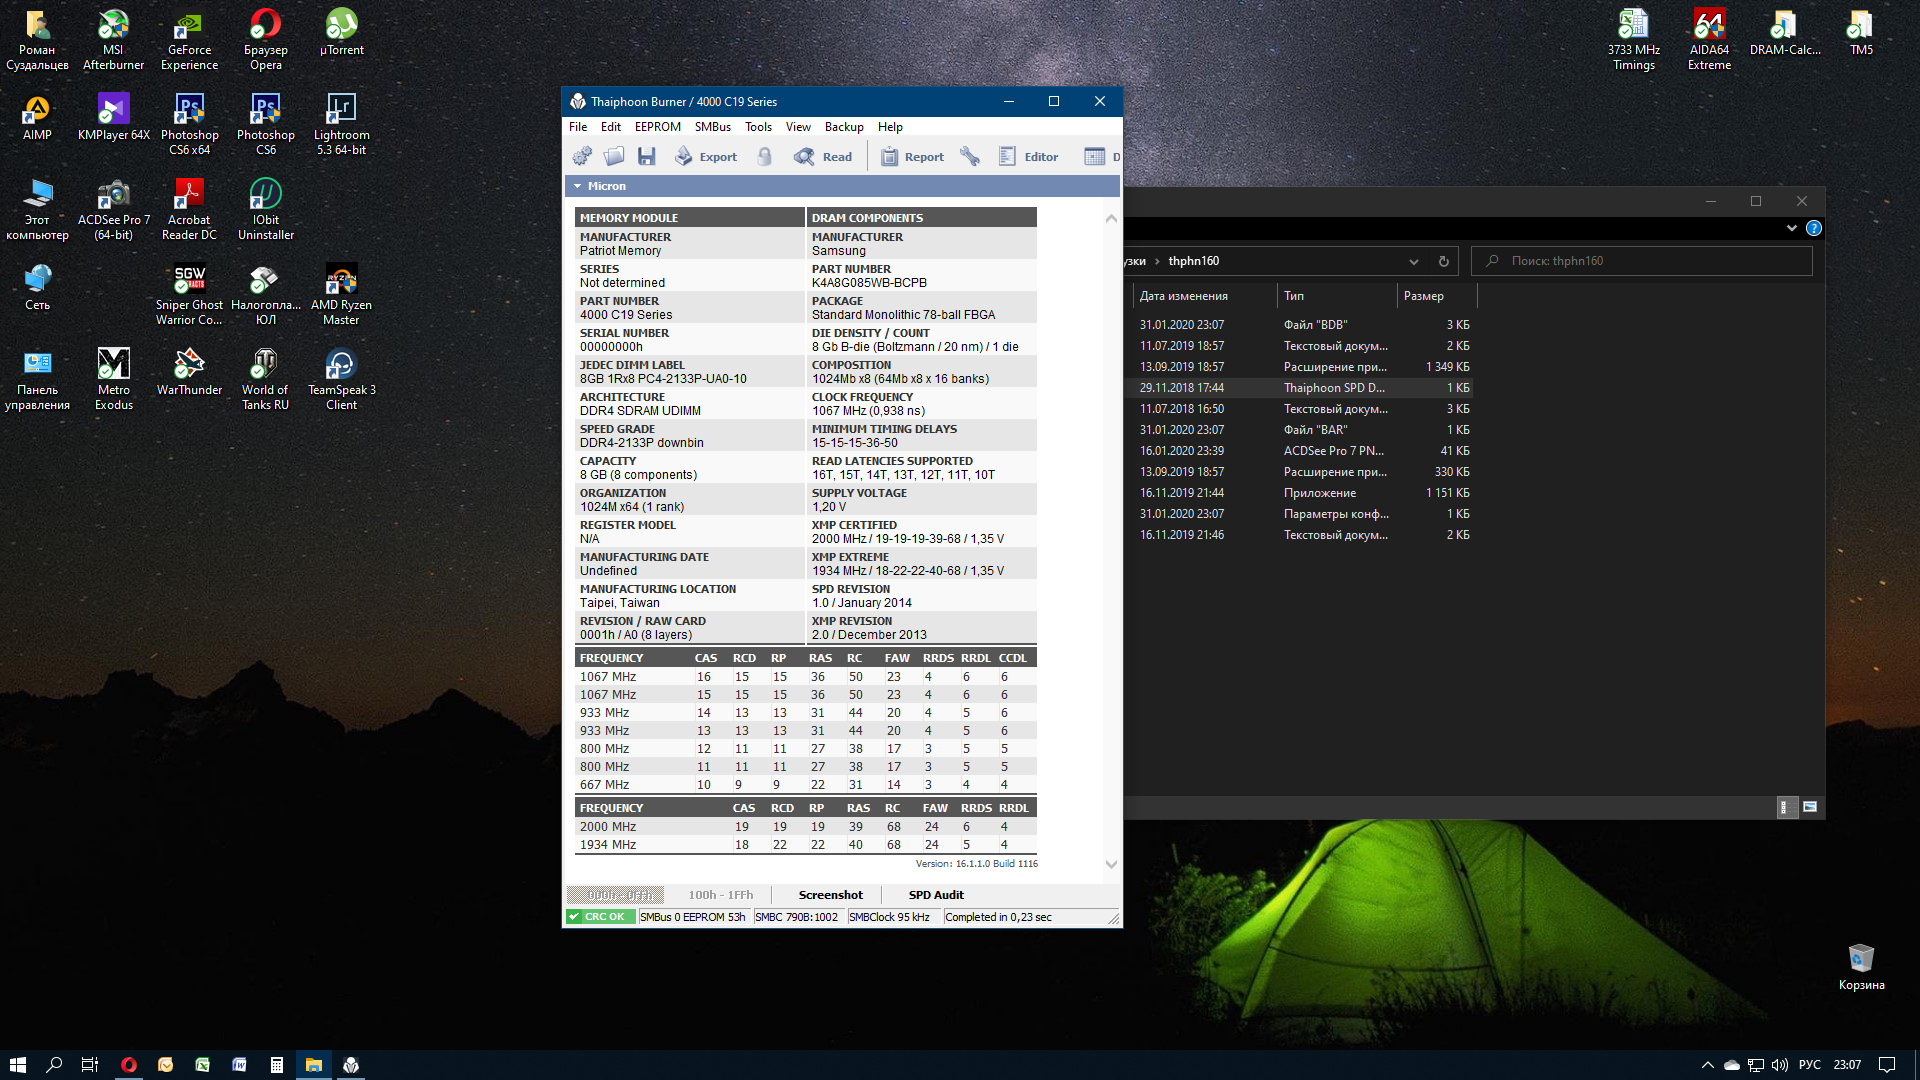
Task: Click the gears settings toolbar icon
Action: click(582, 156)
